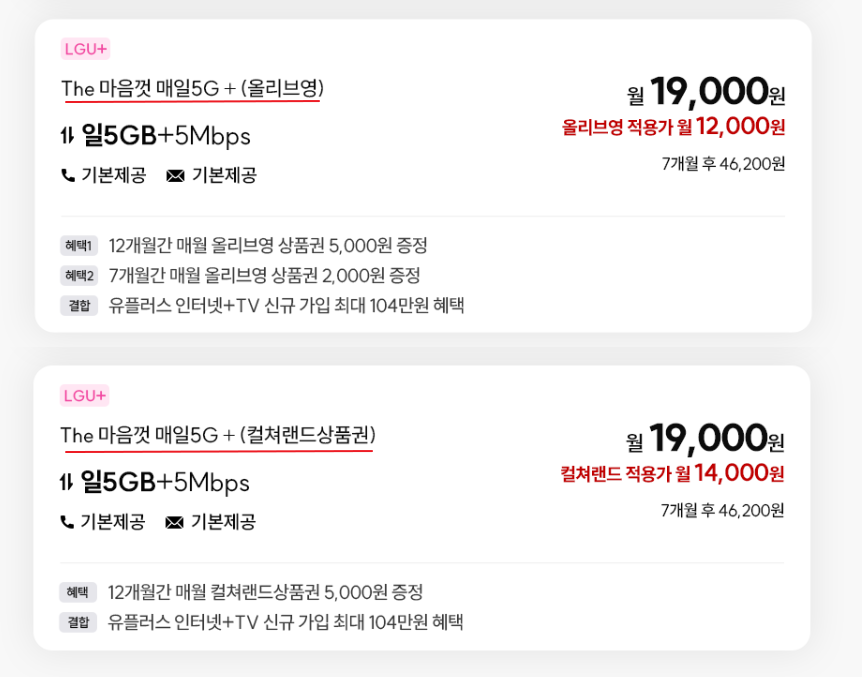Click the 혜택 badge in the Culture Land card
This screenshot has height=677, width=863.
tap(76, 592)
